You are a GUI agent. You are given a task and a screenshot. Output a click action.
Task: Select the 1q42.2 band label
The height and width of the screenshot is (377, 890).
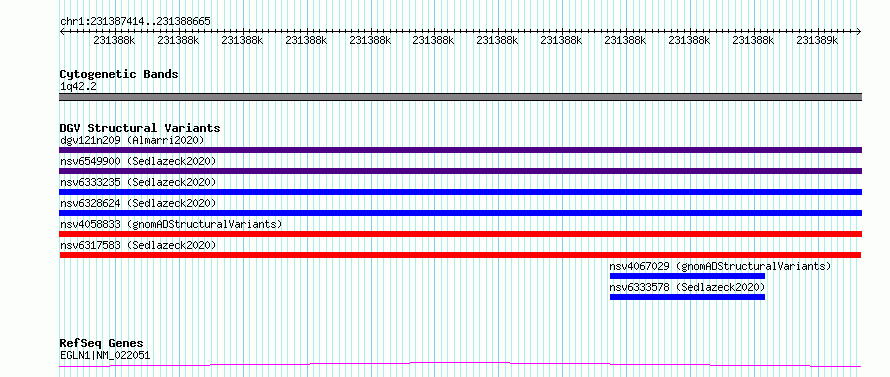78,86
